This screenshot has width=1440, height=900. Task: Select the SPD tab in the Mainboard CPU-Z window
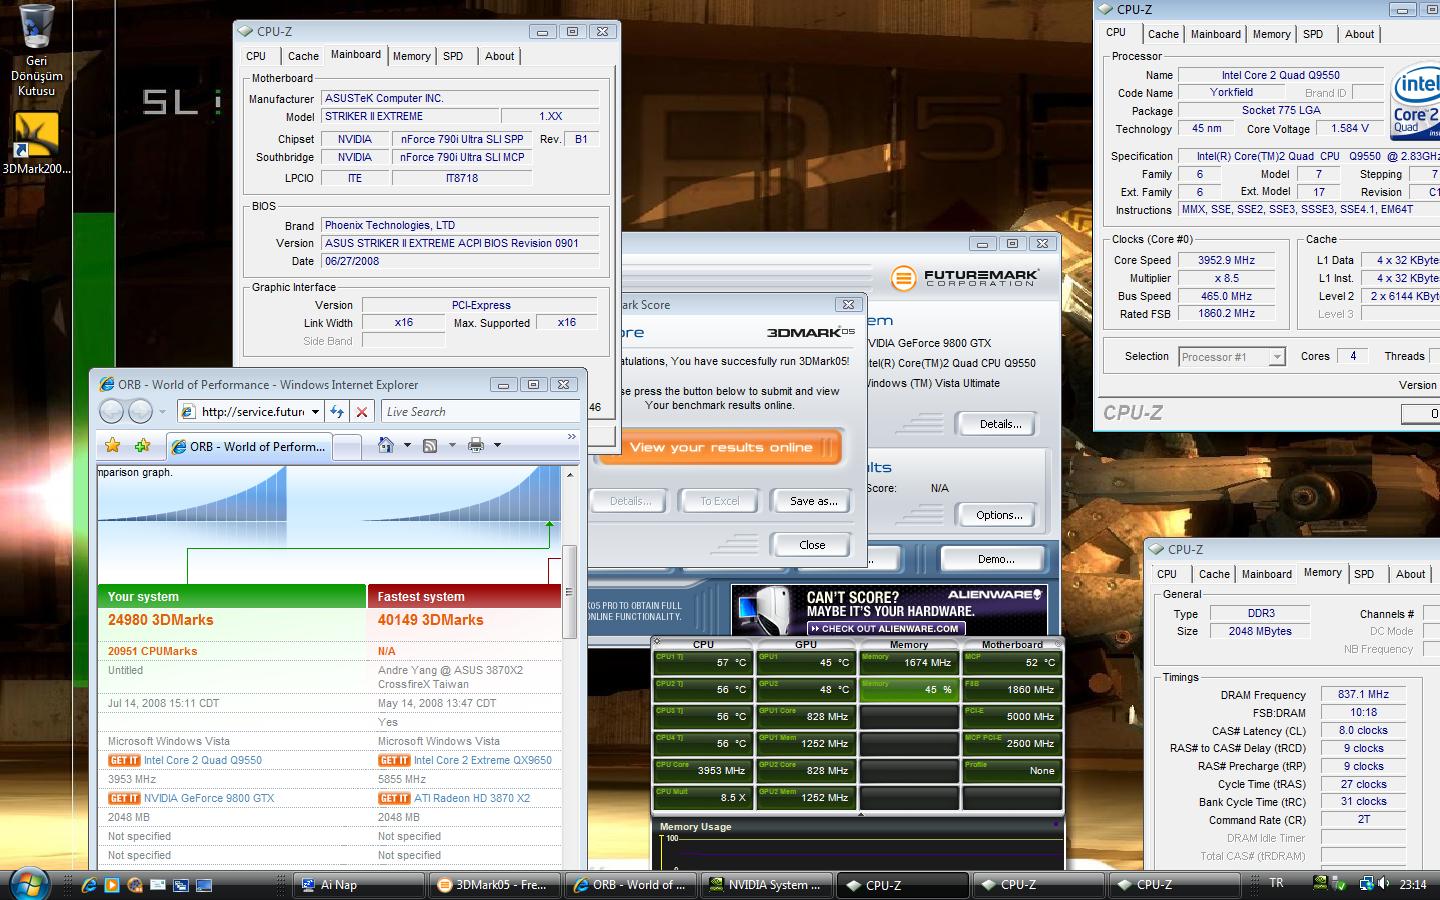(x=453, y=56)
